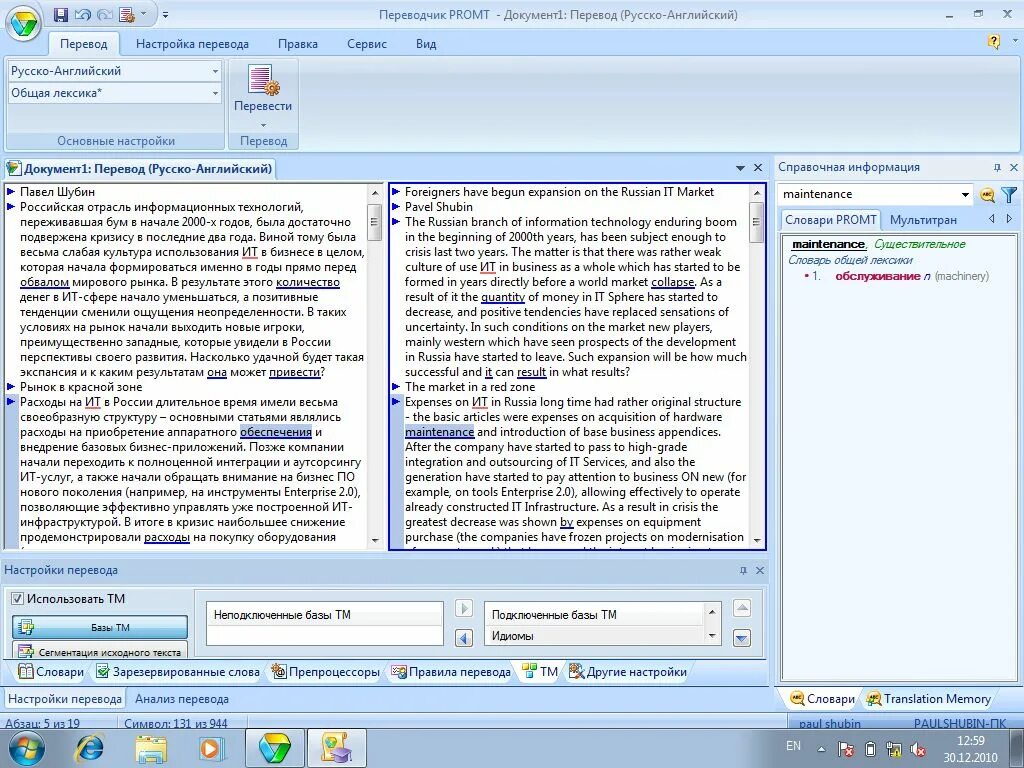The image size is (1024, 768).
Task: Open the speaker volume tray icon
Action: pyautogui.click(x=918, y=749)
